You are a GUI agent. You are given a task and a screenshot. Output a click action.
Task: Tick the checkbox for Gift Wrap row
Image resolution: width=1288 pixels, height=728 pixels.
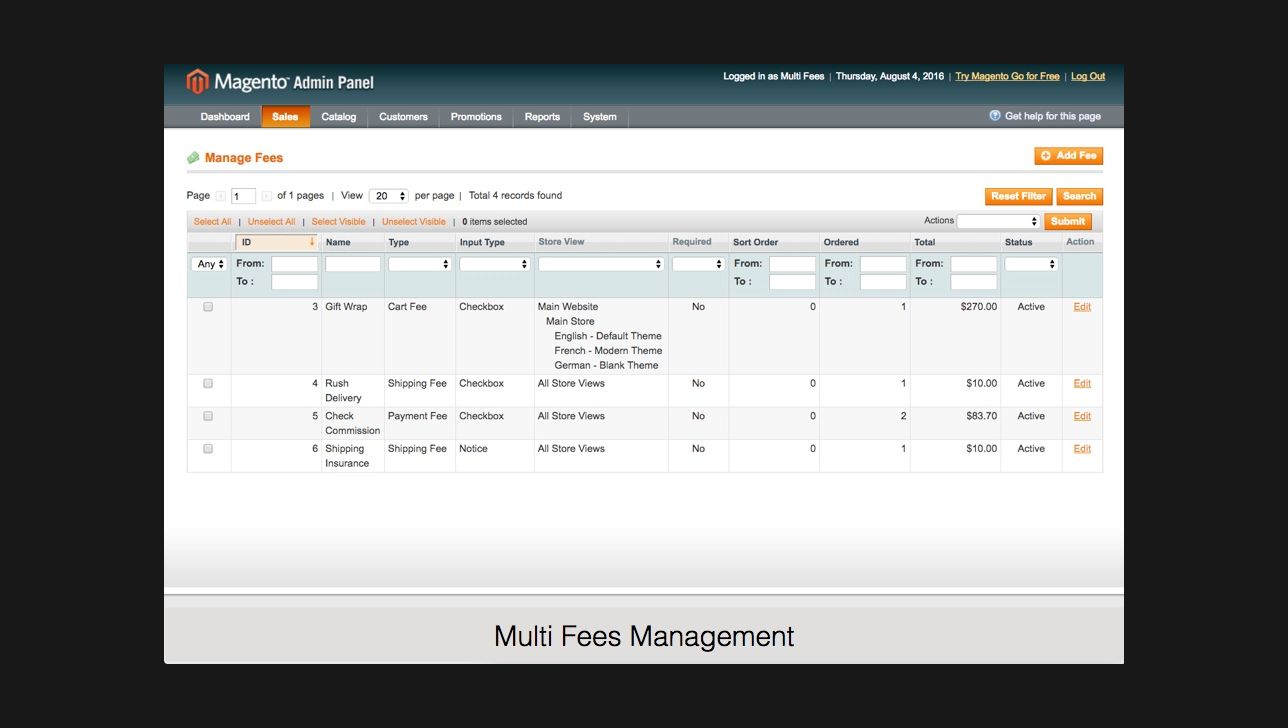click(x=208, y=307)
